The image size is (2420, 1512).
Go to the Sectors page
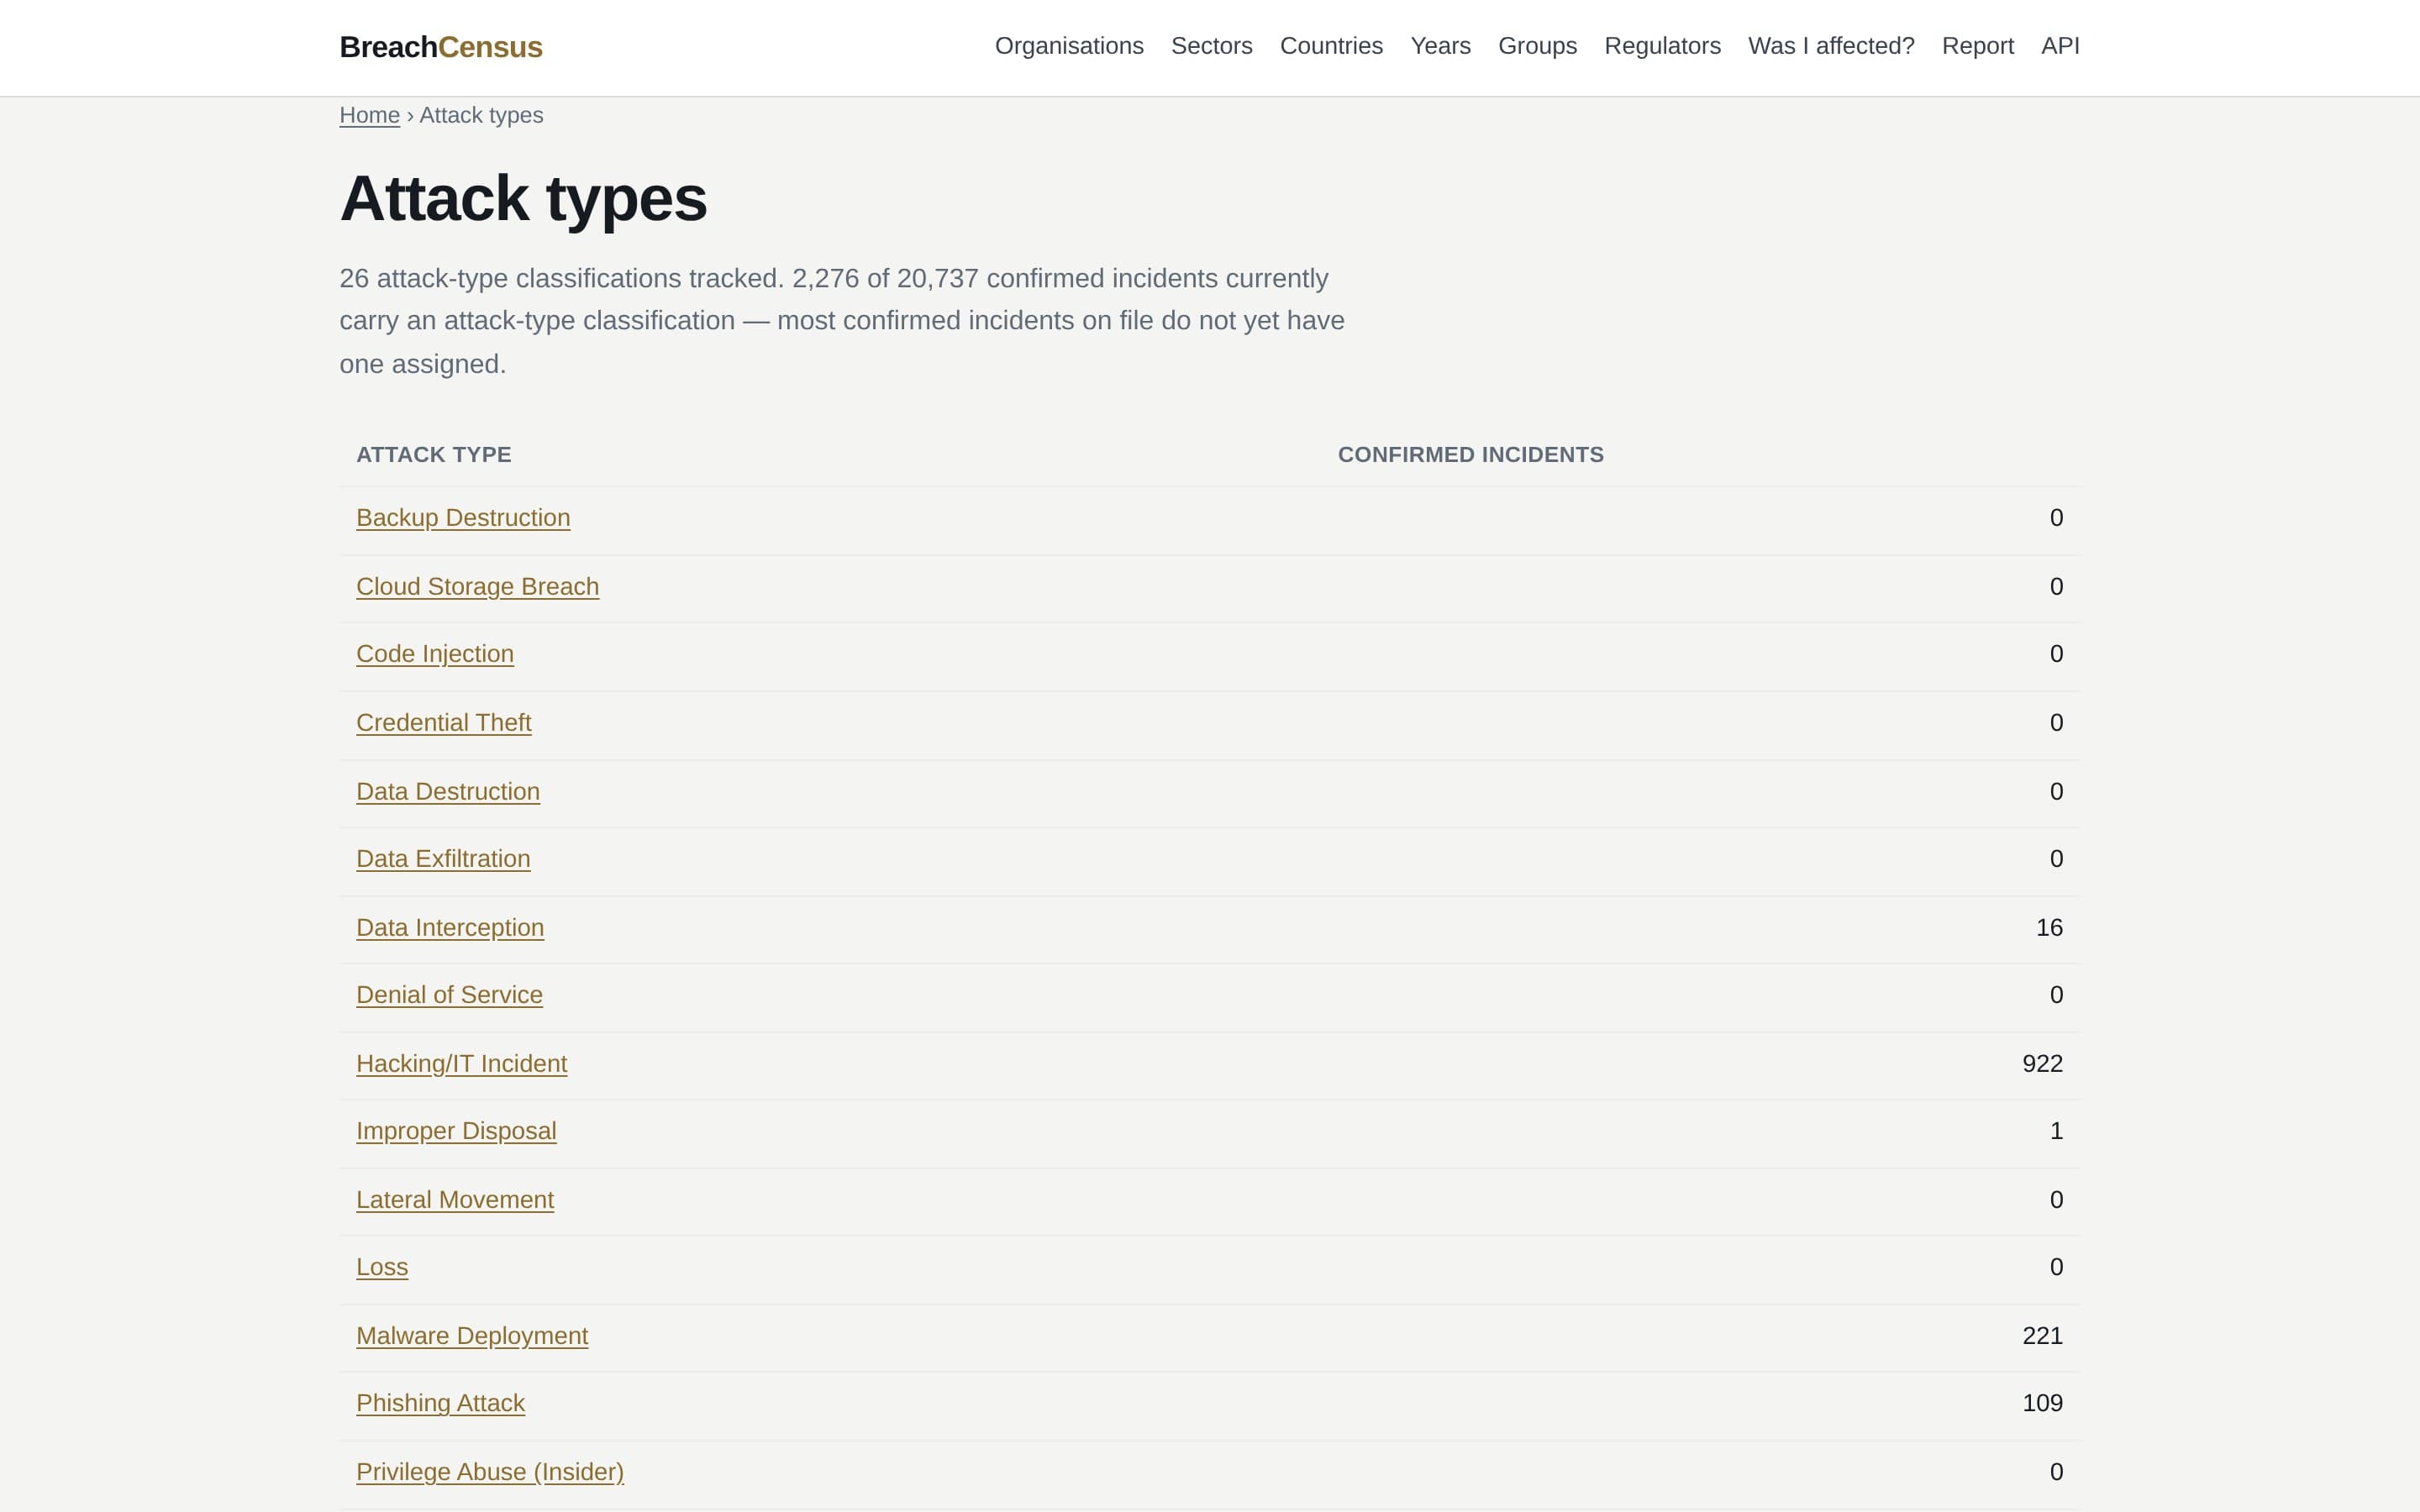(x=1211, y=46)
